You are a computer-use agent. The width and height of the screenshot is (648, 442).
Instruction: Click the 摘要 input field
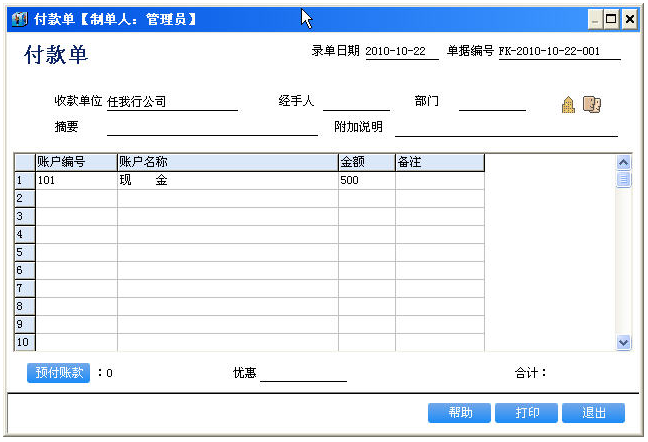pyautogui.click(x=212, y=127)
